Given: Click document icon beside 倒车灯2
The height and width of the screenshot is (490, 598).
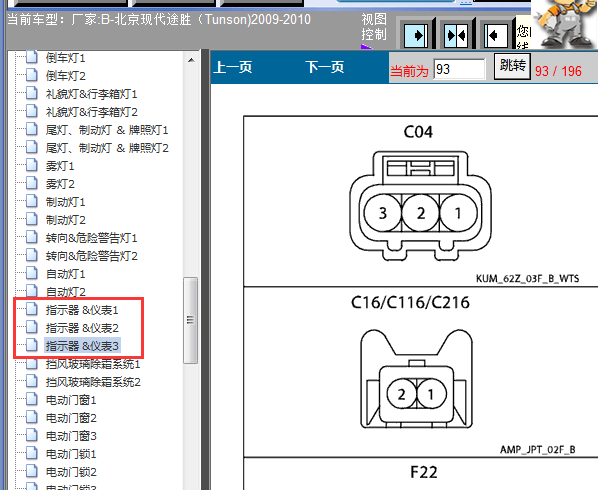Looking at the screenshot, I should pyautogui.click(x=32, y=76).
